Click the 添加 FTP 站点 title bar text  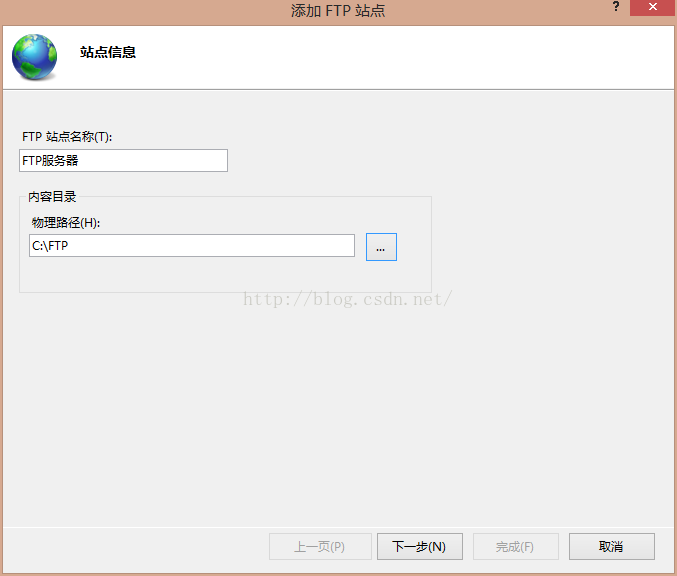[x=338, y=10]
